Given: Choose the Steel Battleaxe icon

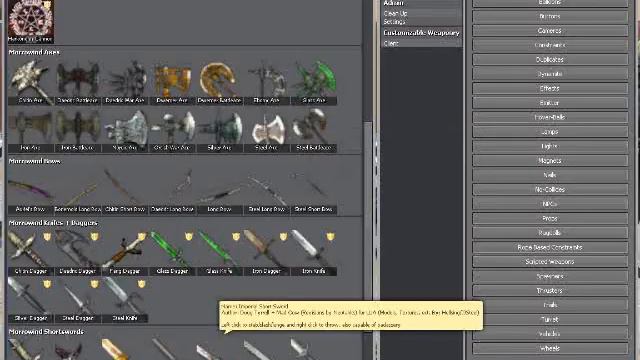Looking at the screenshot, I should click(x=314, y=129).
